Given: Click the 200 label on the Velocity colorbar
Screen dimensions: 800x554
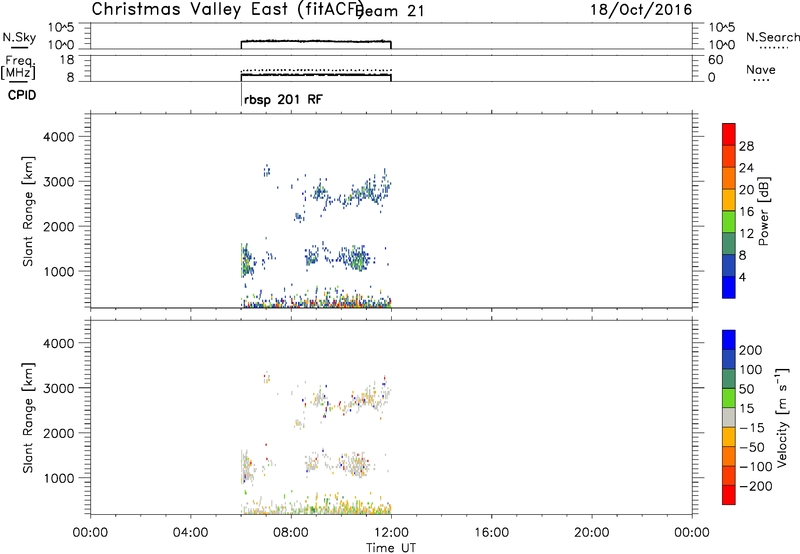Looking at the screenshot, I should (x=751, y=350).
